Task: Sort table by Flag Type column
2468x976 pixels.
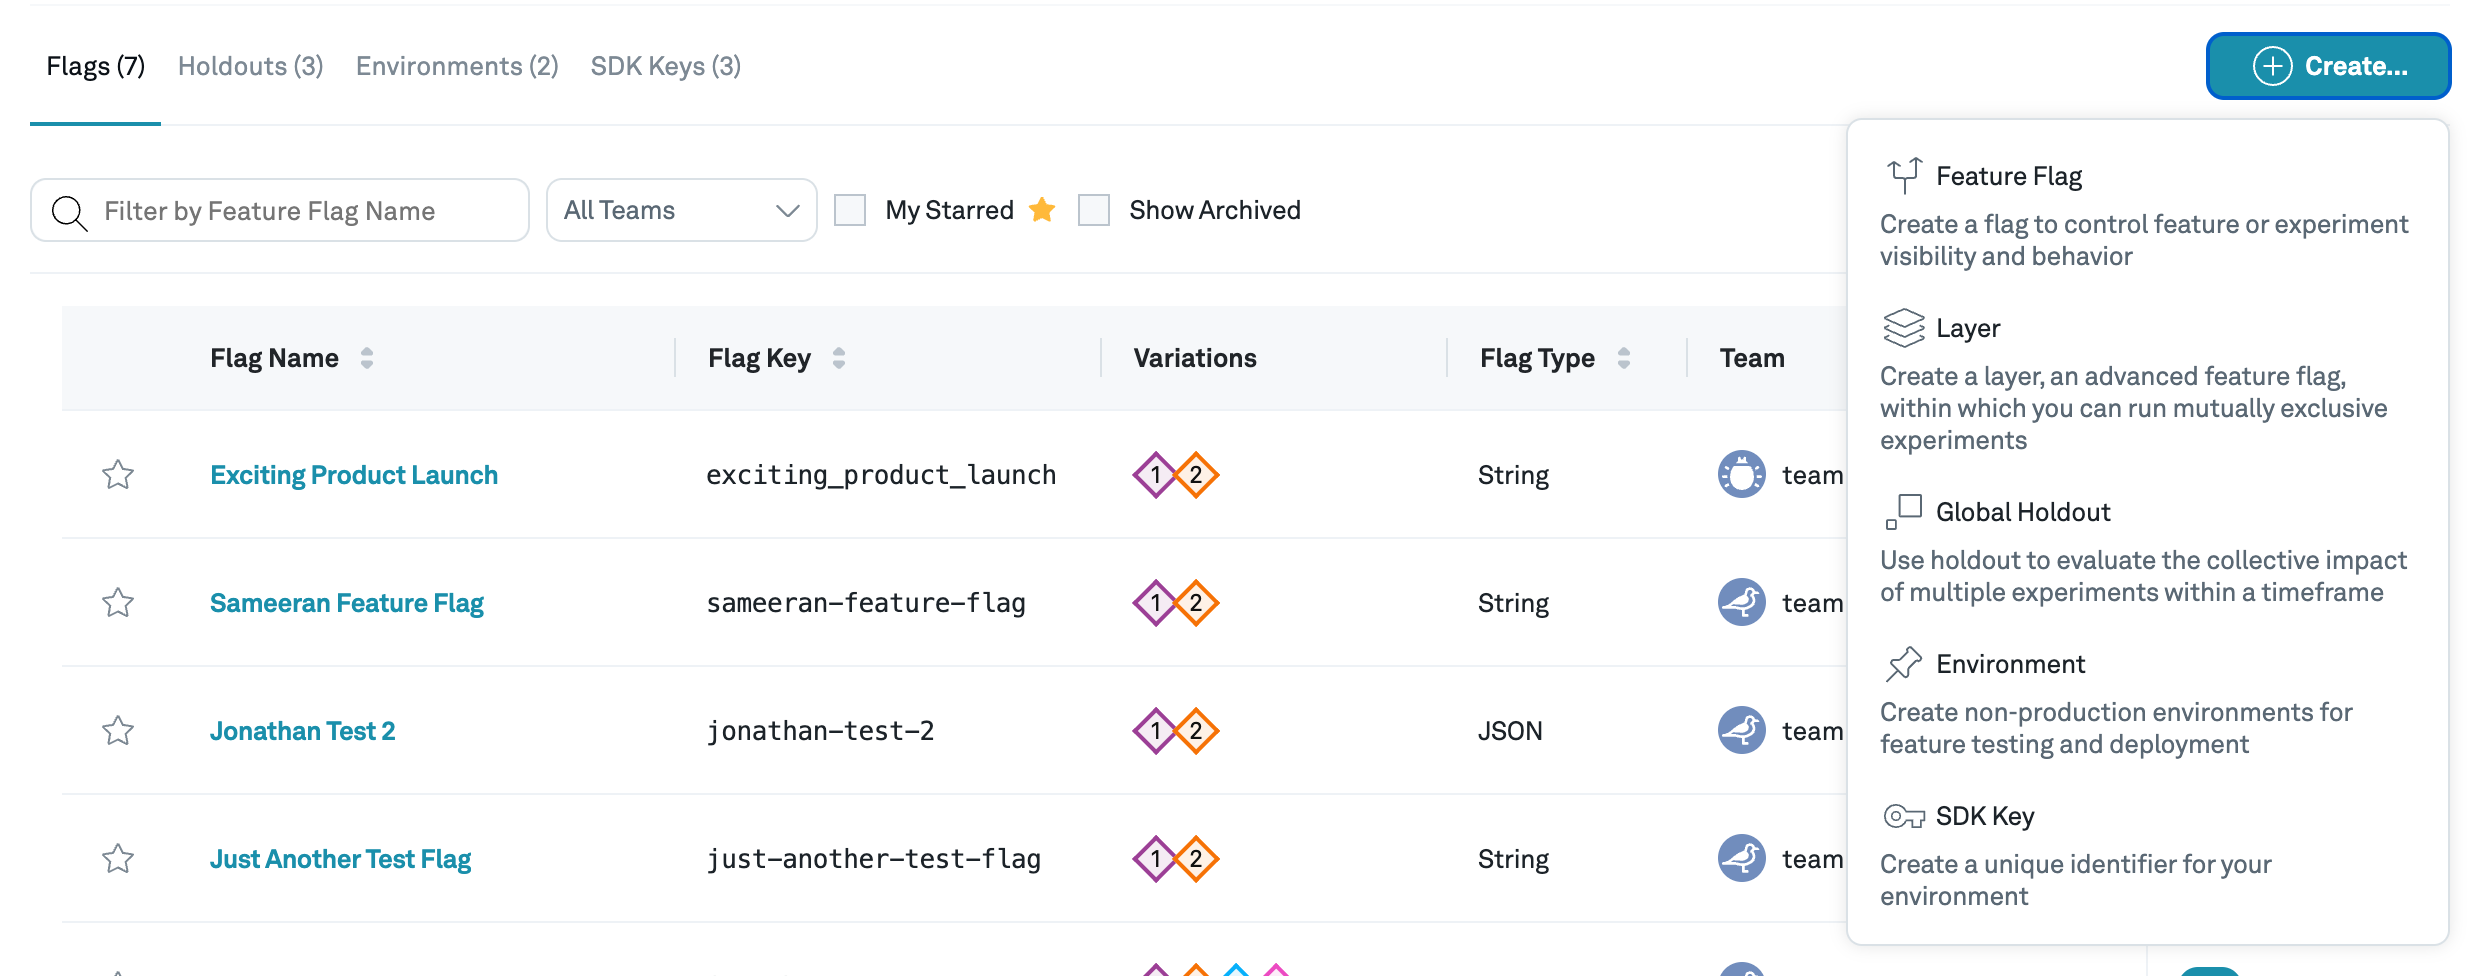Action: pyautogui.click(x=1623, y=358)
